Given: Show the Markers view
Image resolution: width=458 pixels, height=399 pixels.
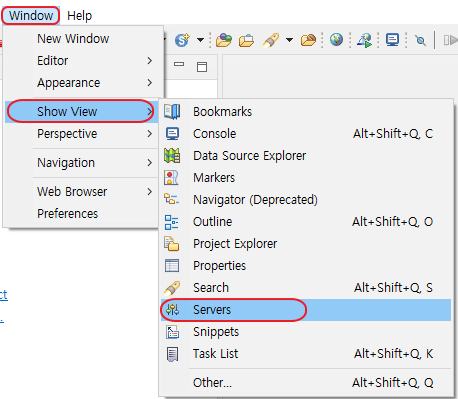Looking at the screenshot, I should [306, 178].
